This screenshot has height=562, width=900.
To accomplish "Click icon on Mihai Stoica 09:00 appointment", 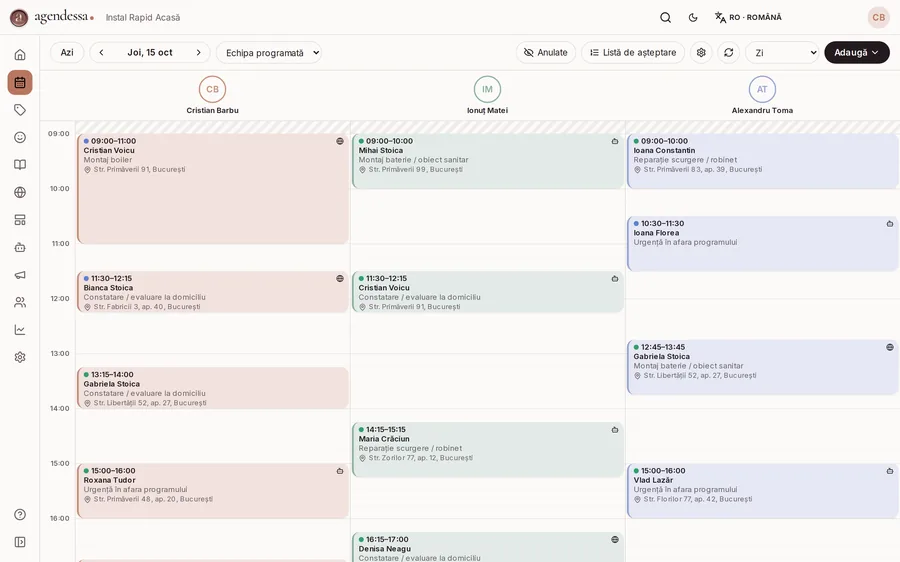I will pyautogui.click(x=615, y=141).
